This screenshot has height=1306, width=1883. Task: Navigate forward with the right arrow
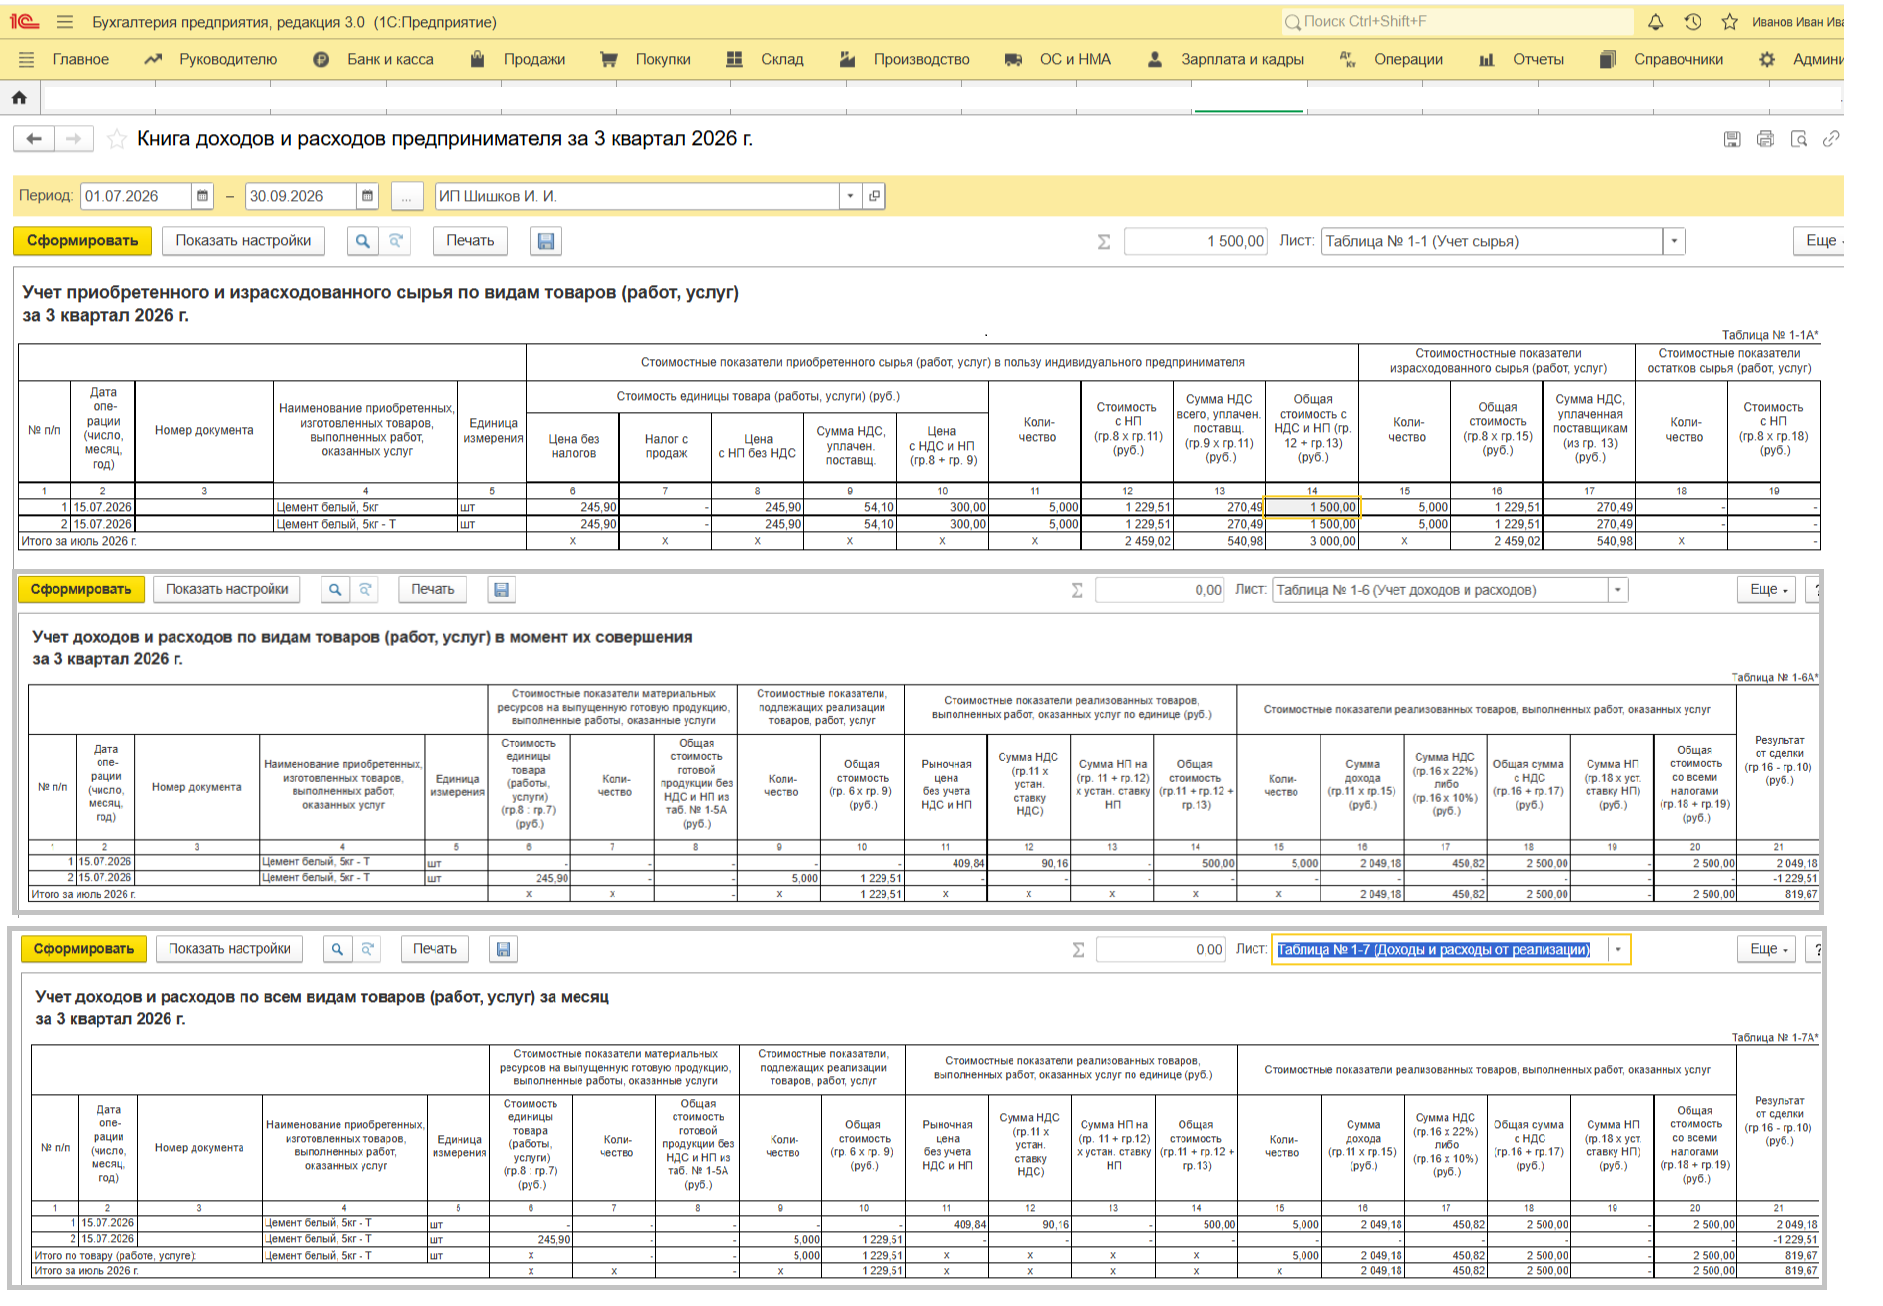74,139
